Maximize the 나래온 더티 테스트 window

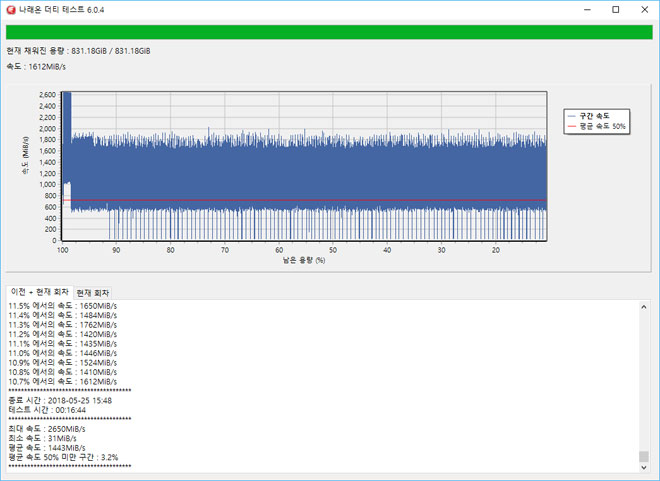(616, 10)
